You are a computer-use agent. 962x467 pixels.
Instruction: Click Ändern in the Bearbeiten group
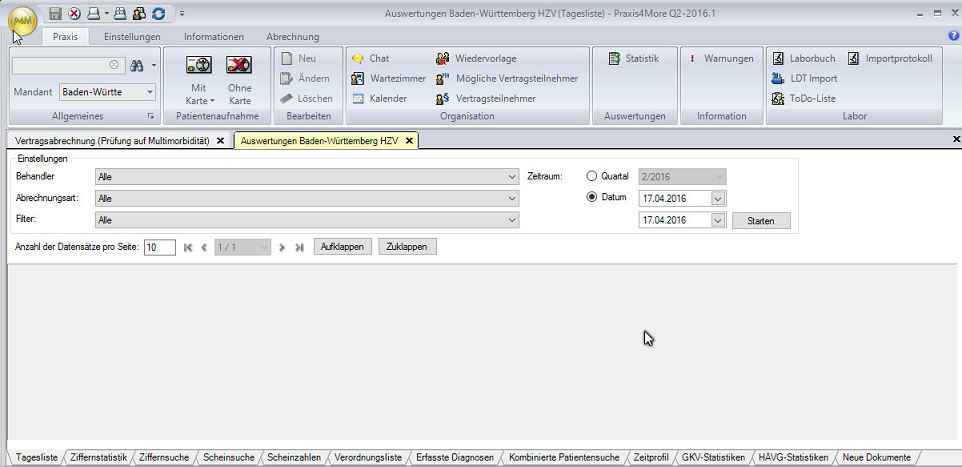click(306, 79)
